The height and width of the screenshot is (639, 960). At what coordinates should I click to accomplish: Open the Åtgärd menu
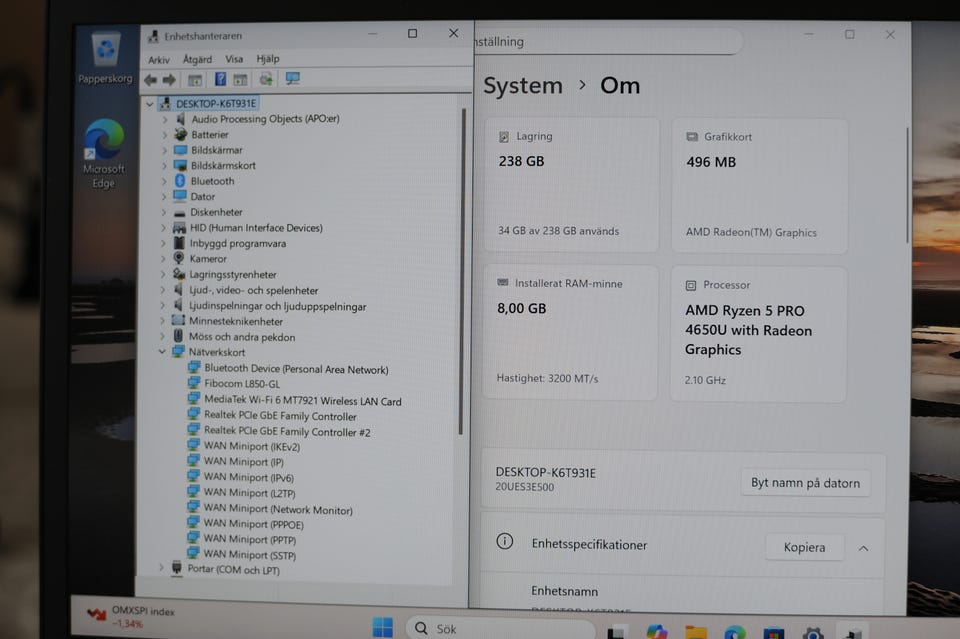coord(197,59)
